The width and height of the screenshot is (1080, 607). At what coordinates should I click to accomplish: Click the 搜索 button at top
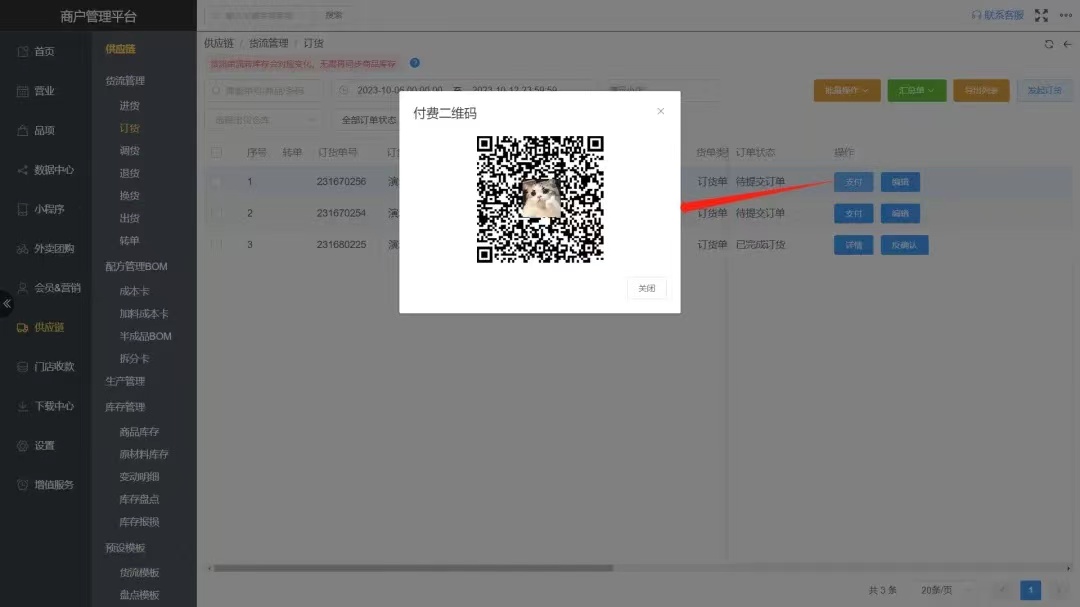(333, 15)
